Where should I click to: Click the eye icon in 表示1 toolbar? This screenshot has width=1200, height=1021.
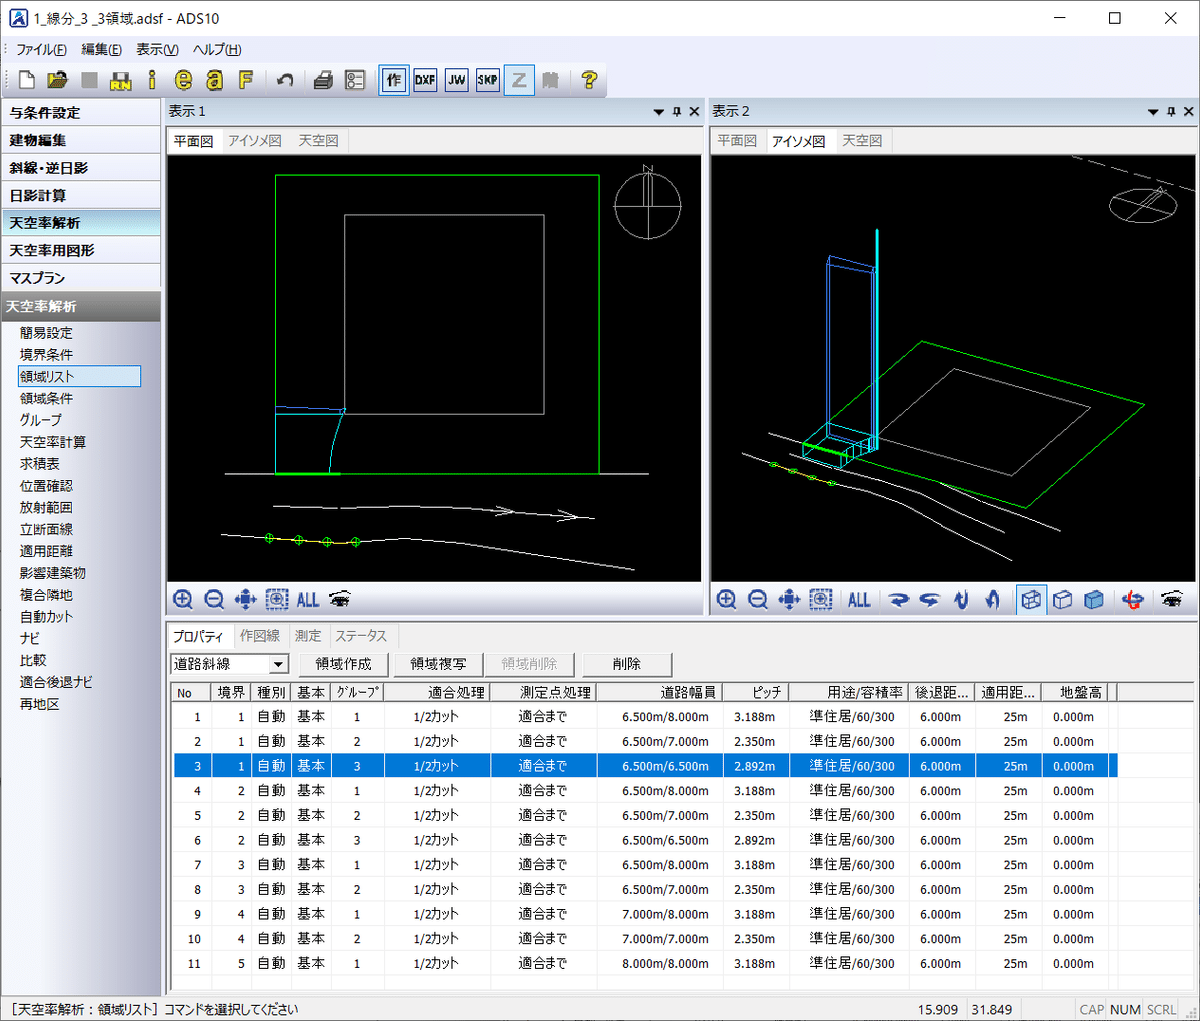click(x=340, y=599)
